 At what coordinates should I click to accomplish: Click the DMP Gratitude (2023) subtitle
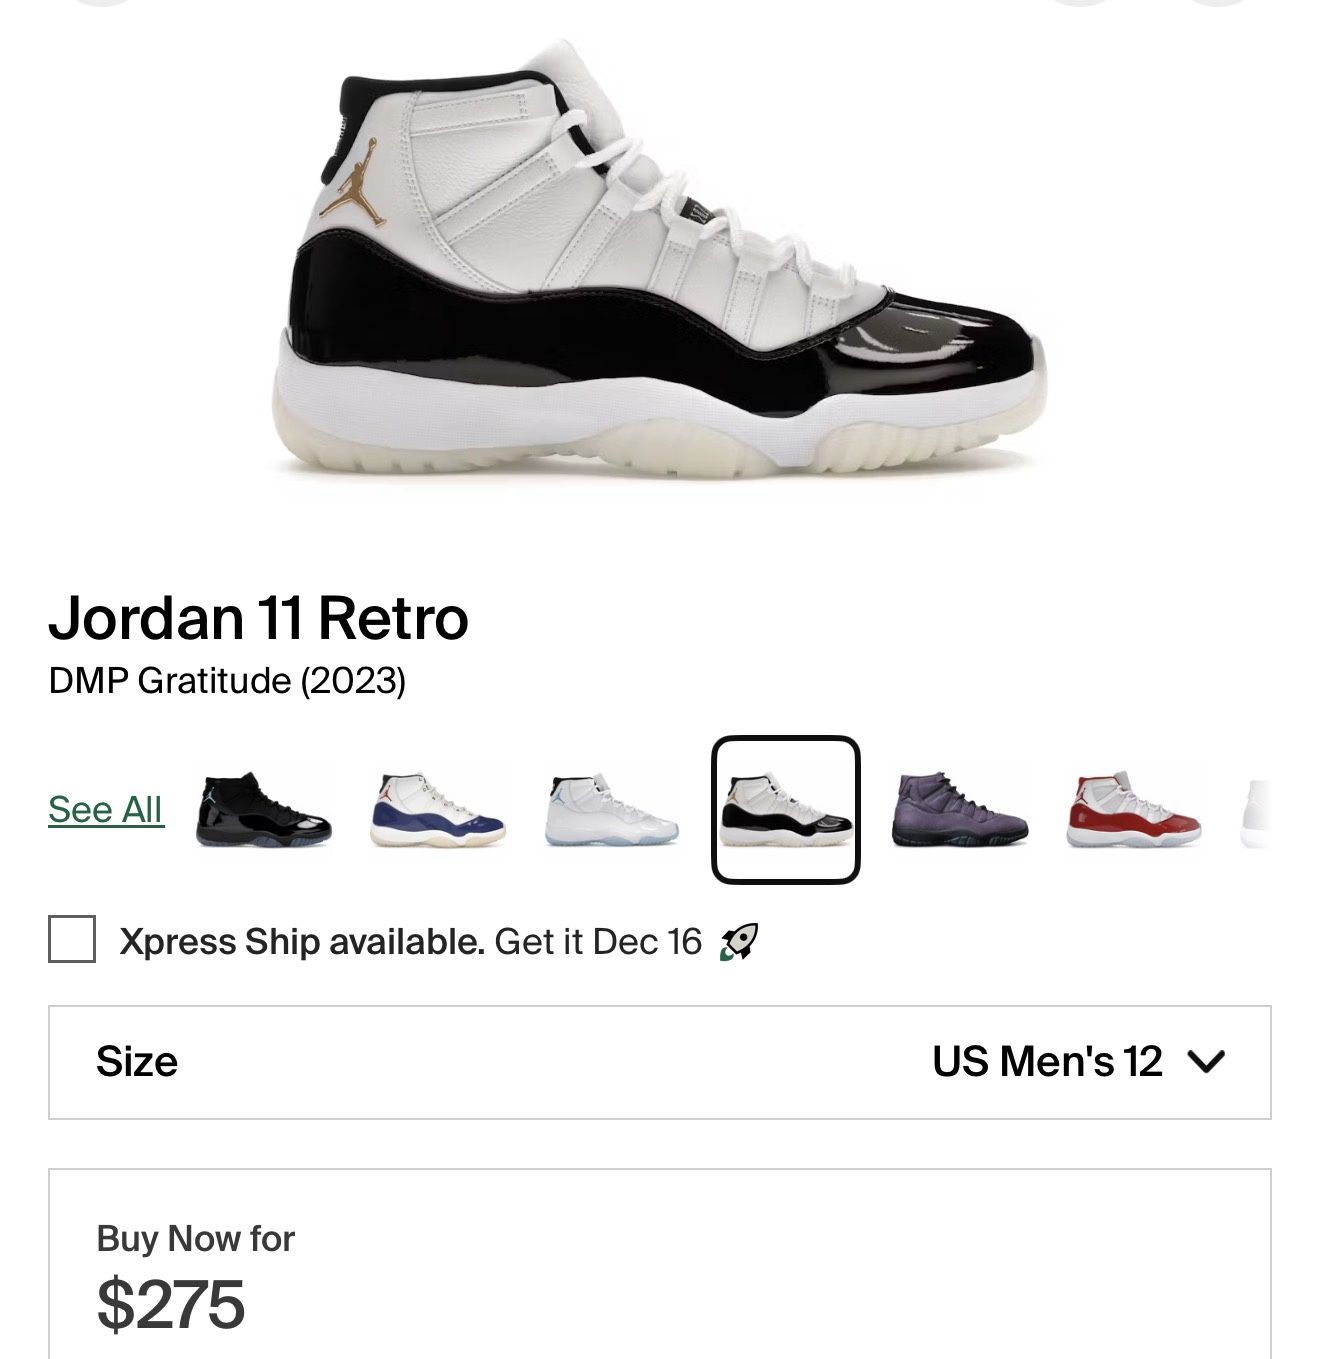coord(227,681)
